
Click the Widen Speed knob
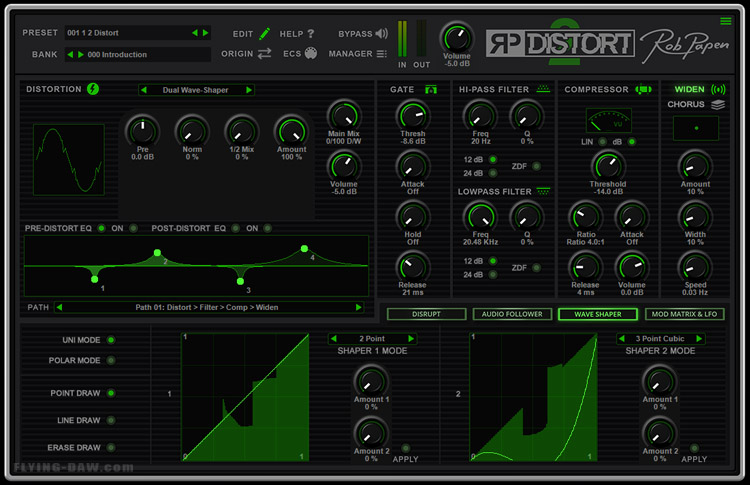coord(695,267)
